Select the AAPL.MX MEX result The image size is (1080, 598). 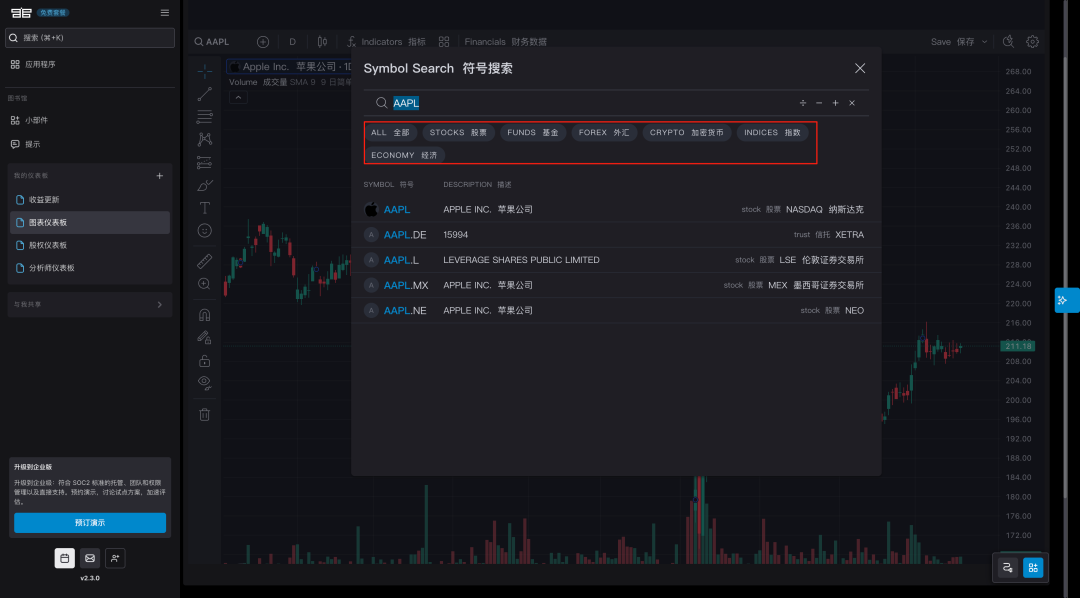(x=616, y=285)
